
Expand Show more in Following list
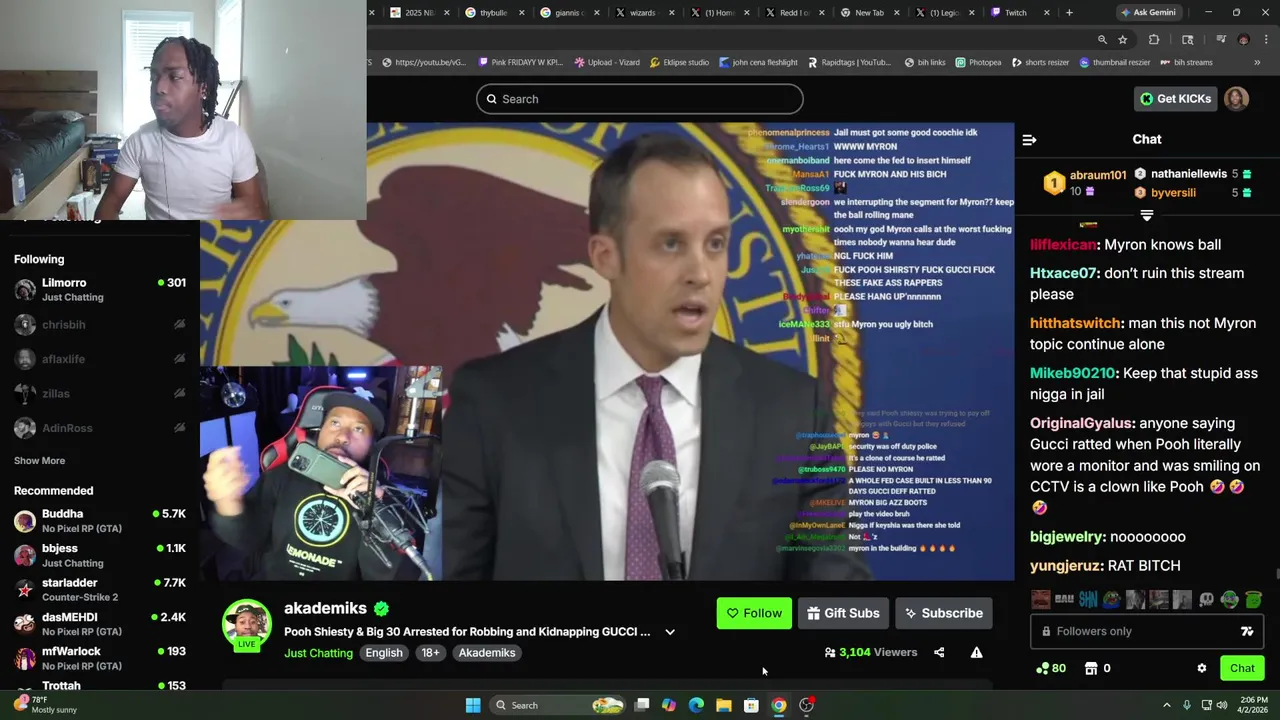[39, 461]
